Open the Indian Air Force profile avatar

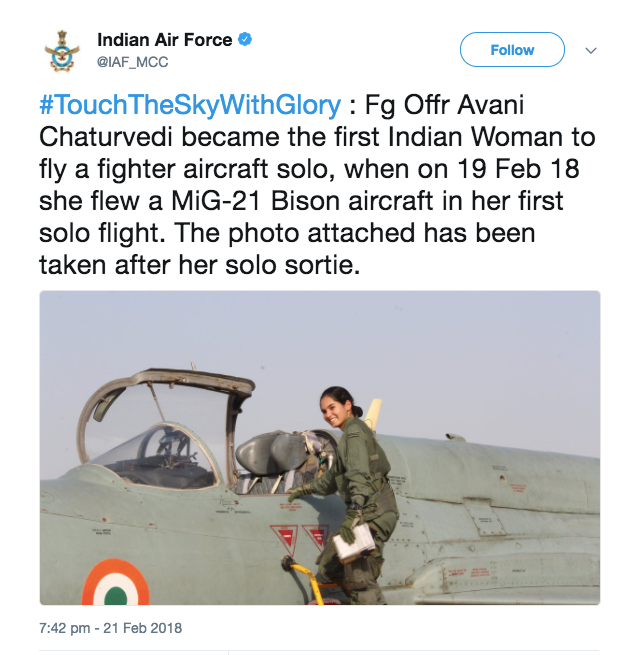pos(62,51)
